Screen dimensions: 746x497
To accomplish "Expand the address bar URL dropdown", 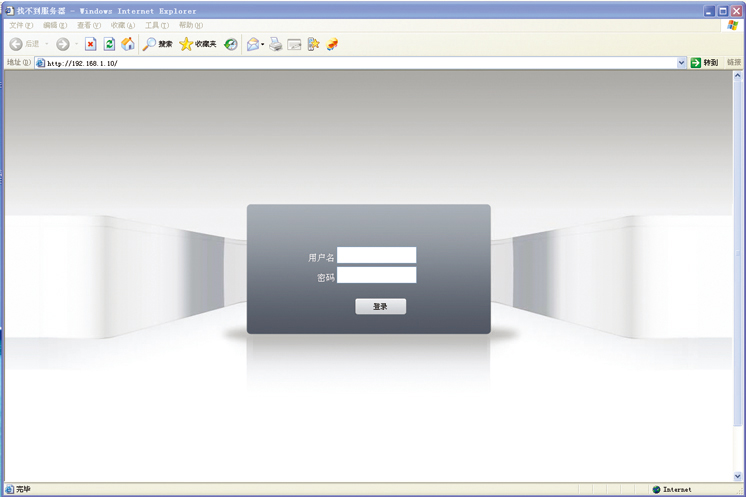I will pos(682,63).
